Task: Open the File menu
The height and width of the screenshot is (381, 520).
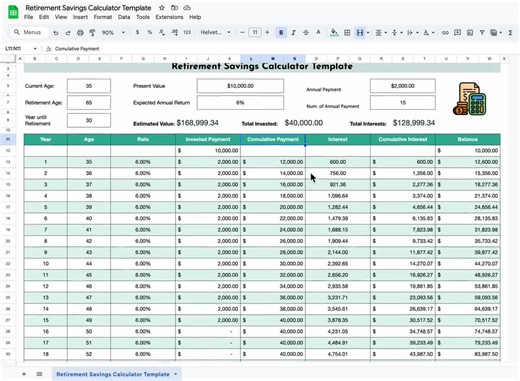Action: [x=28, y=17]
